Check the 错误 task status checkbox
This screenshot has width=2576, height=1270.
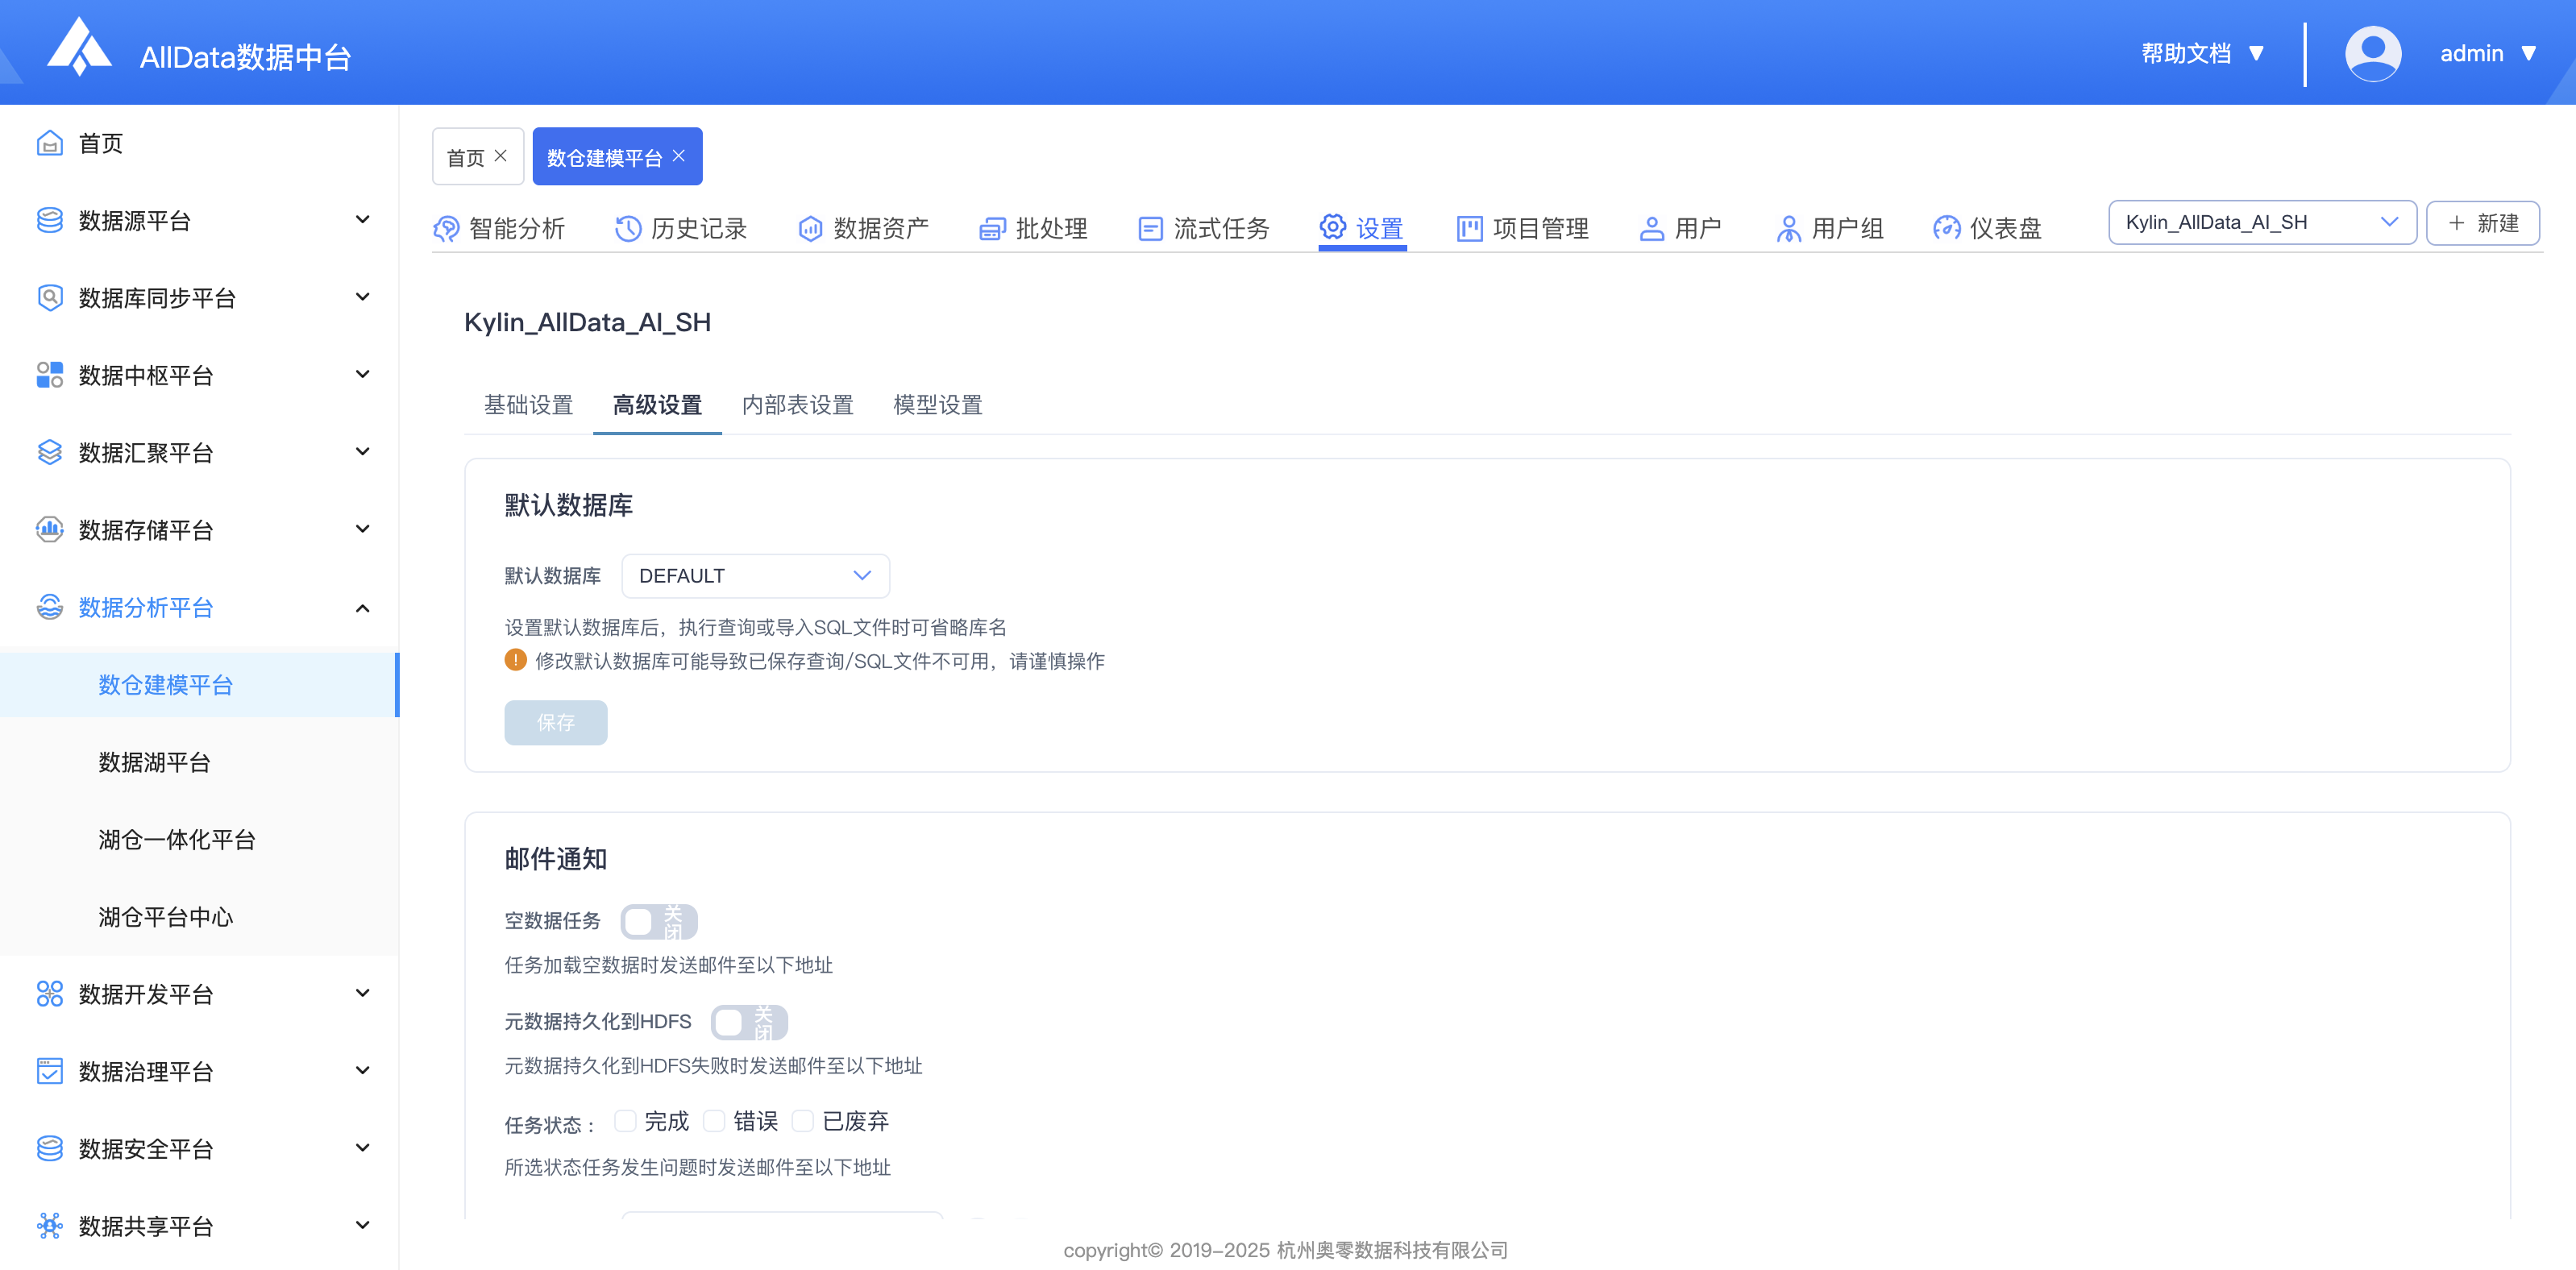tap(714, 1121)
